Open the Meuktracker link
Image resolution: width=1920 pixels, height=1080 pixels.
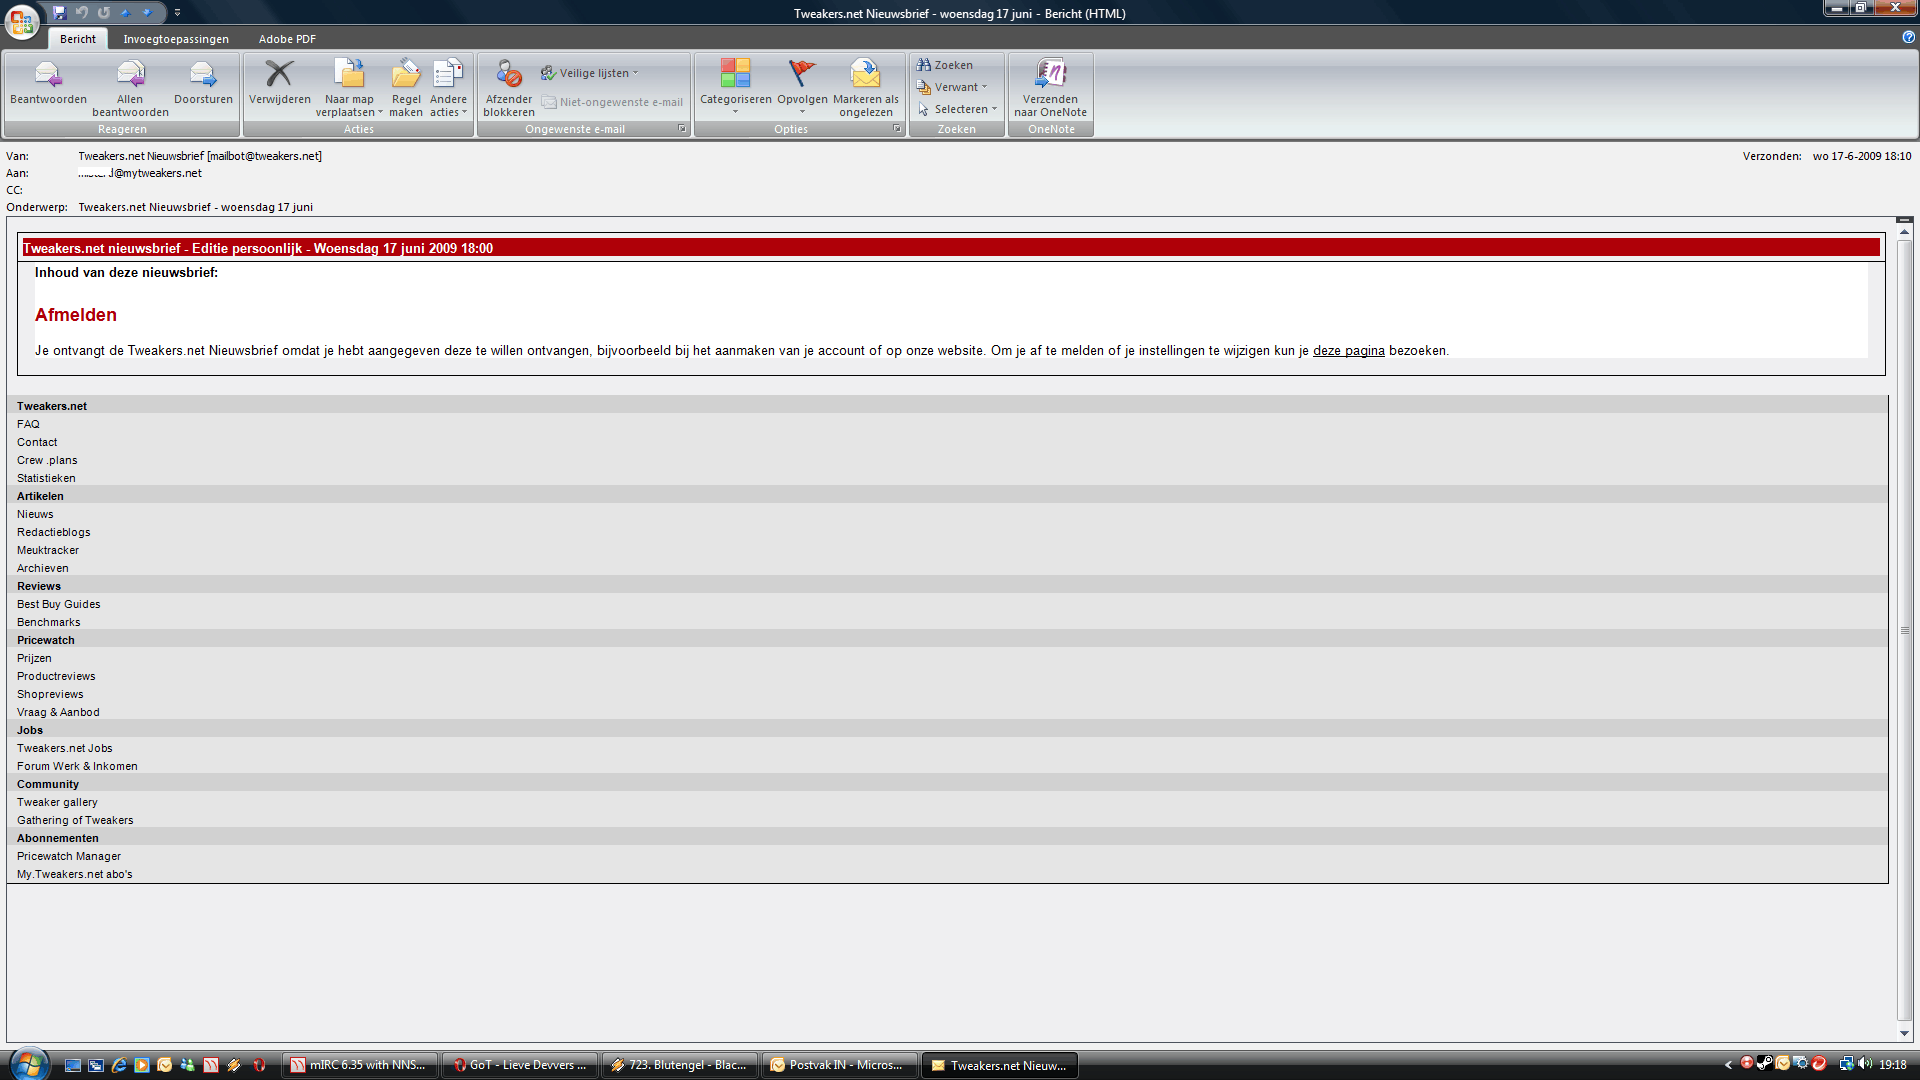click(x=48, y=550)
